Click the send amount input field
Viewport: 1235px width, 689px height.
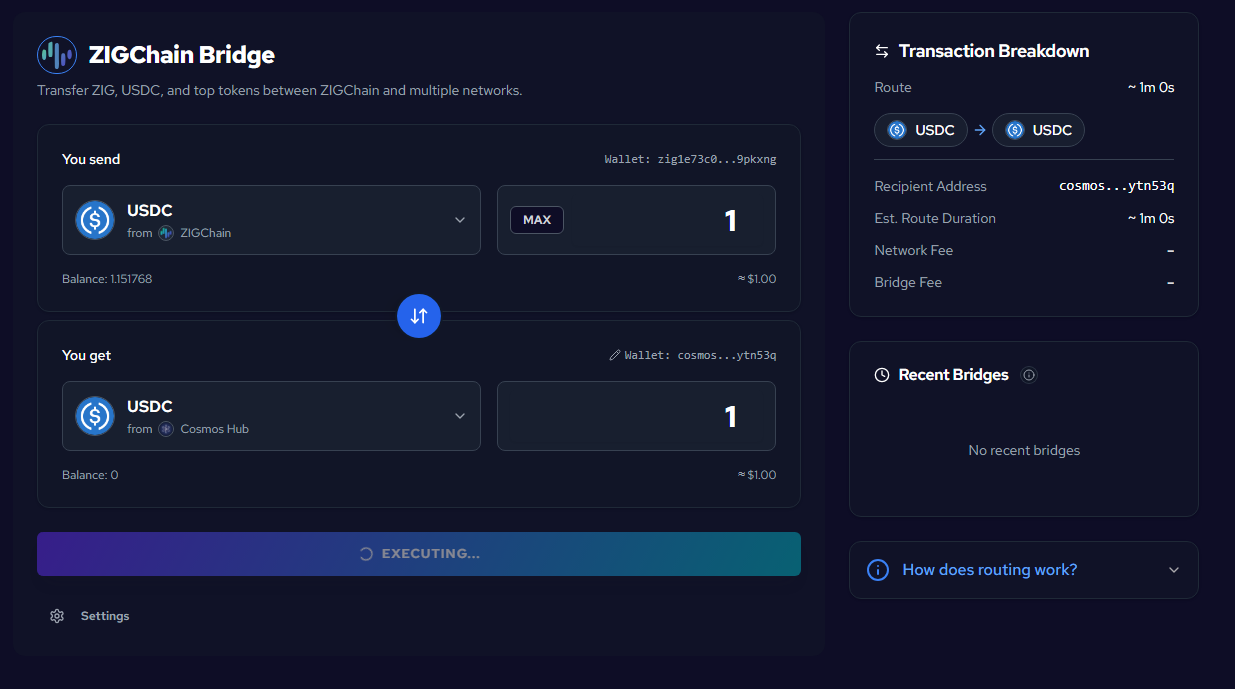[x=670, y=220]
